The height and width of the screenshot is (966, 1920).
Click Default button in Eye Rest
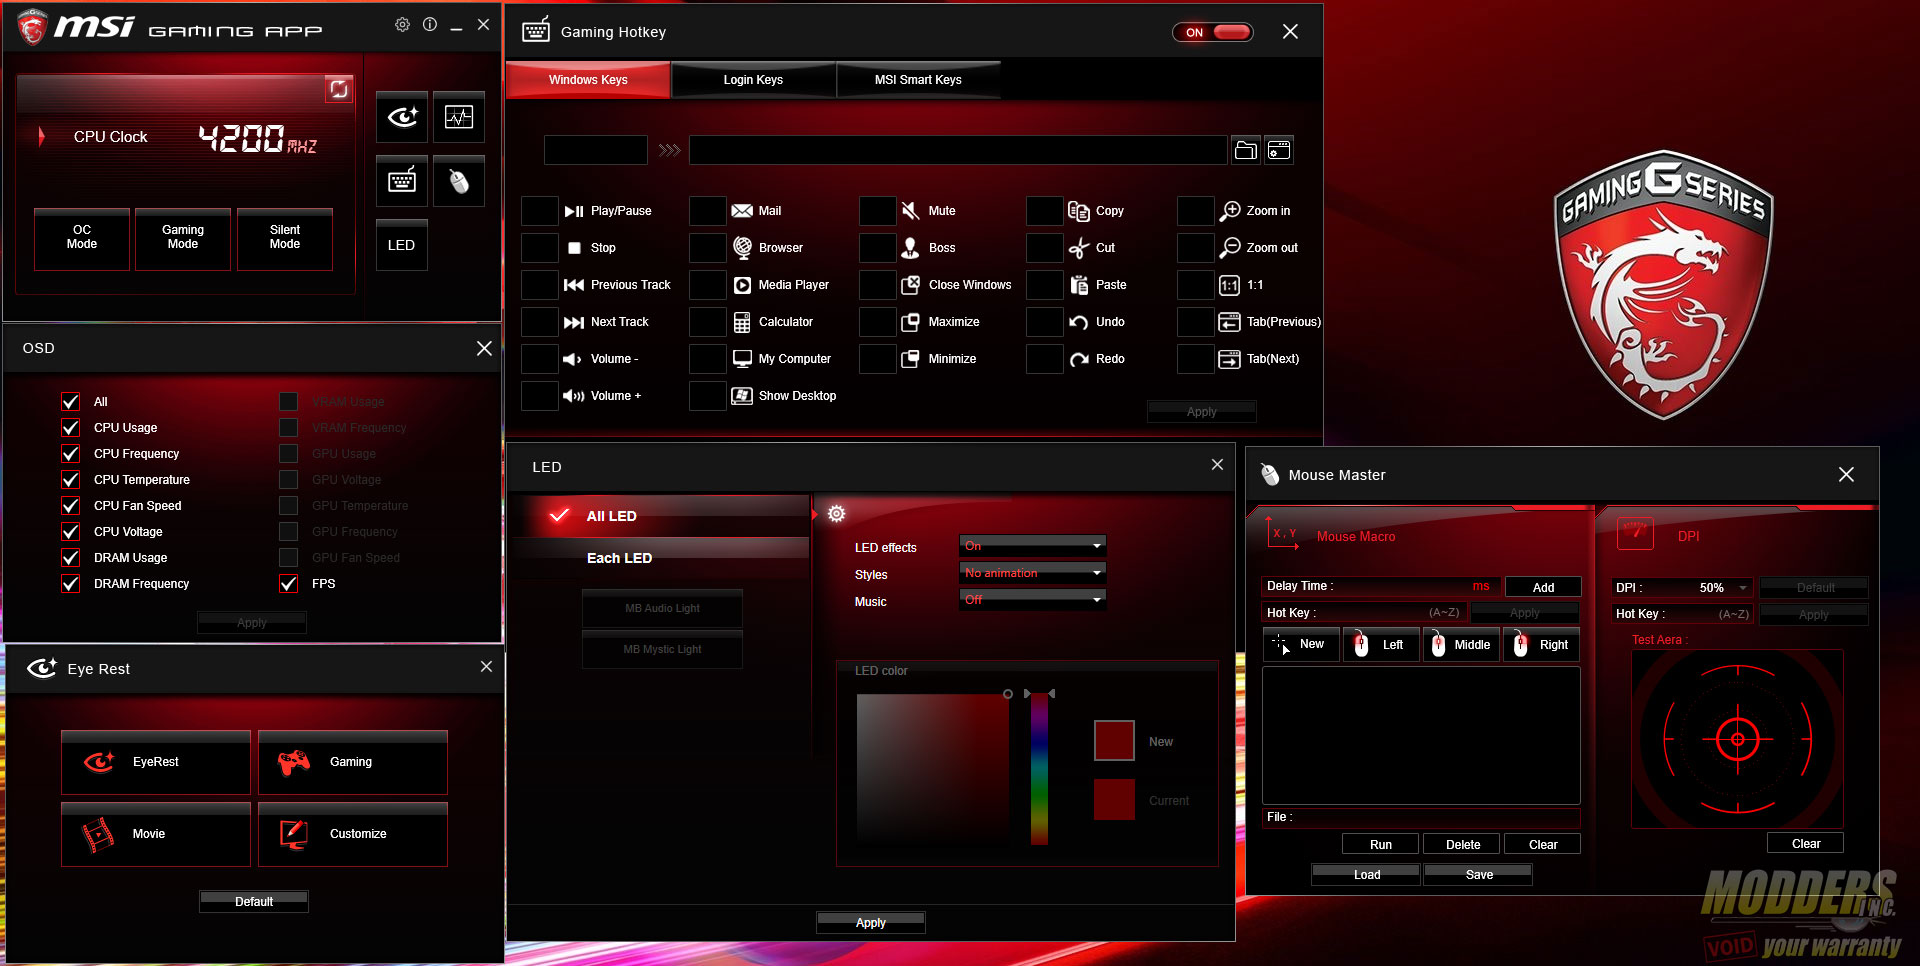[x=254, y=902]
